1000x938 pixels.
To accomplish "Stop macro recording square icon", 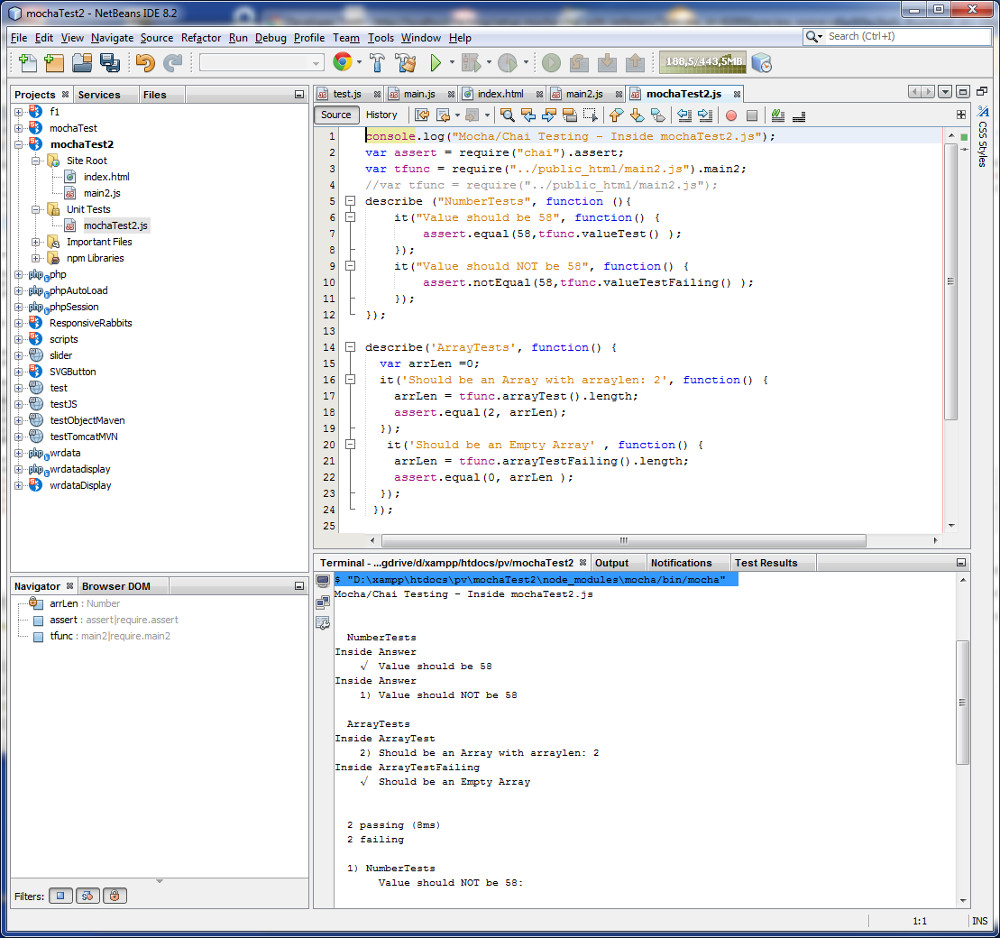I will [x=752, y=115].
